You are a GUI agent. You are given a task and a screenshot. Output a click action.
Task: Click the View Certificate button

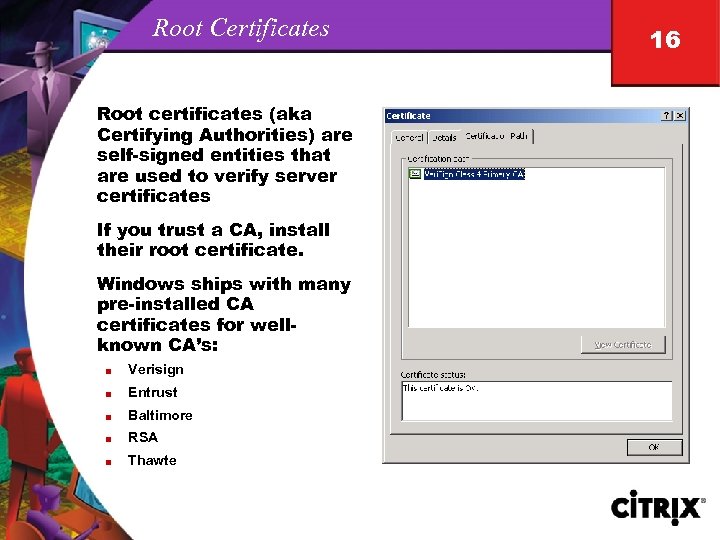point(623,344)
